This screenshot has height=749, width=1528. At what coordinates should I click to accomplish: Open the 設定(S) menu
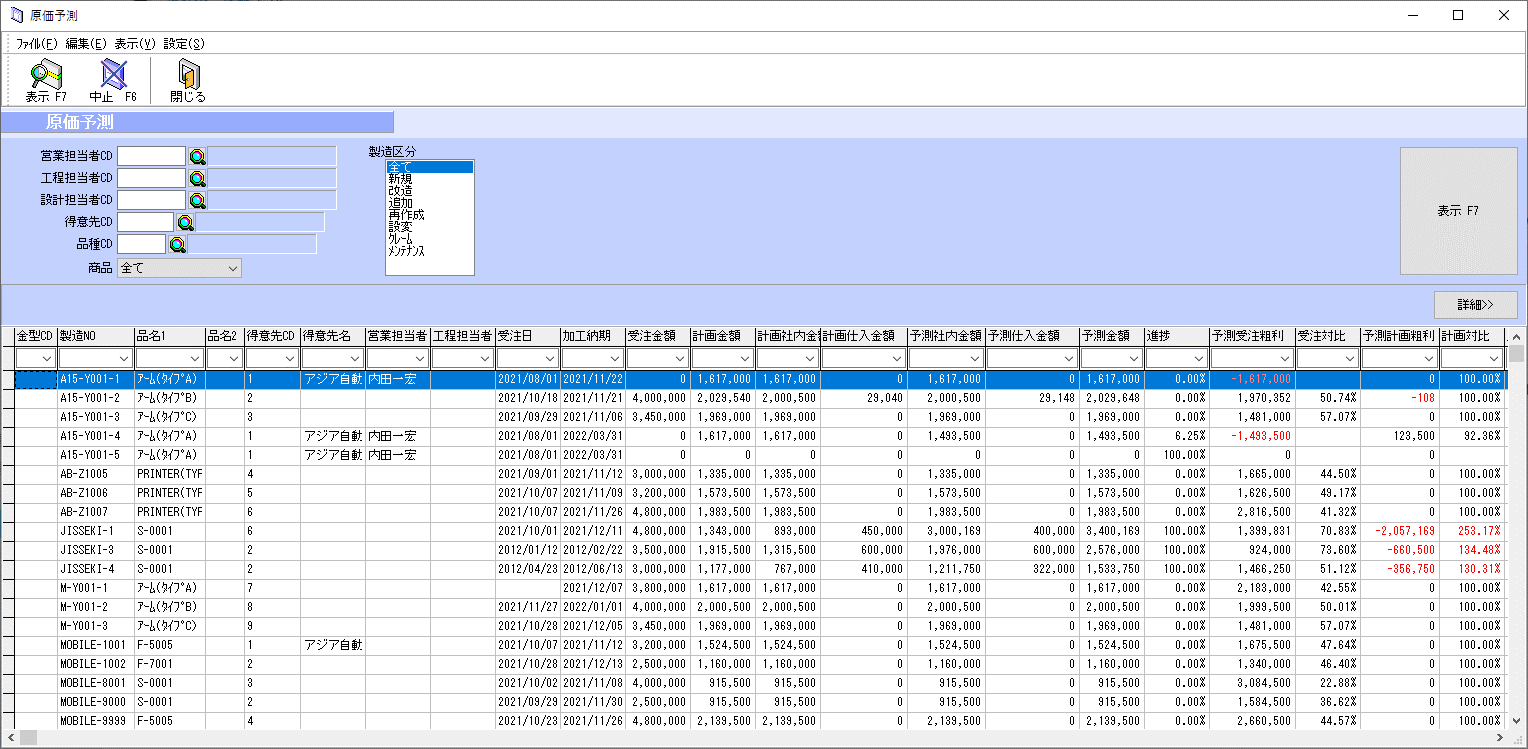[x=184, y=44]
